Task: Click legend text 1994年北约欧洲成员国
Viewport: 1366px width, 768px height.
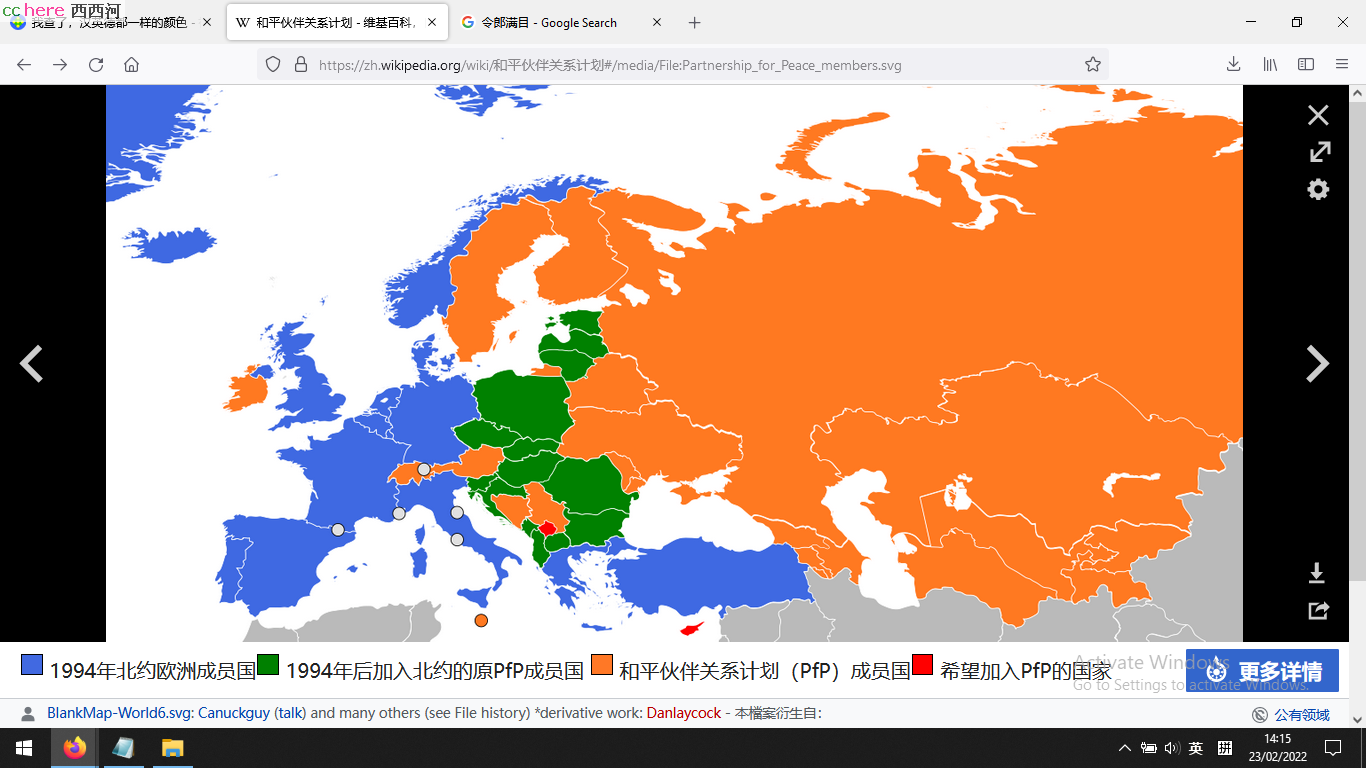Action: point(153,671)
